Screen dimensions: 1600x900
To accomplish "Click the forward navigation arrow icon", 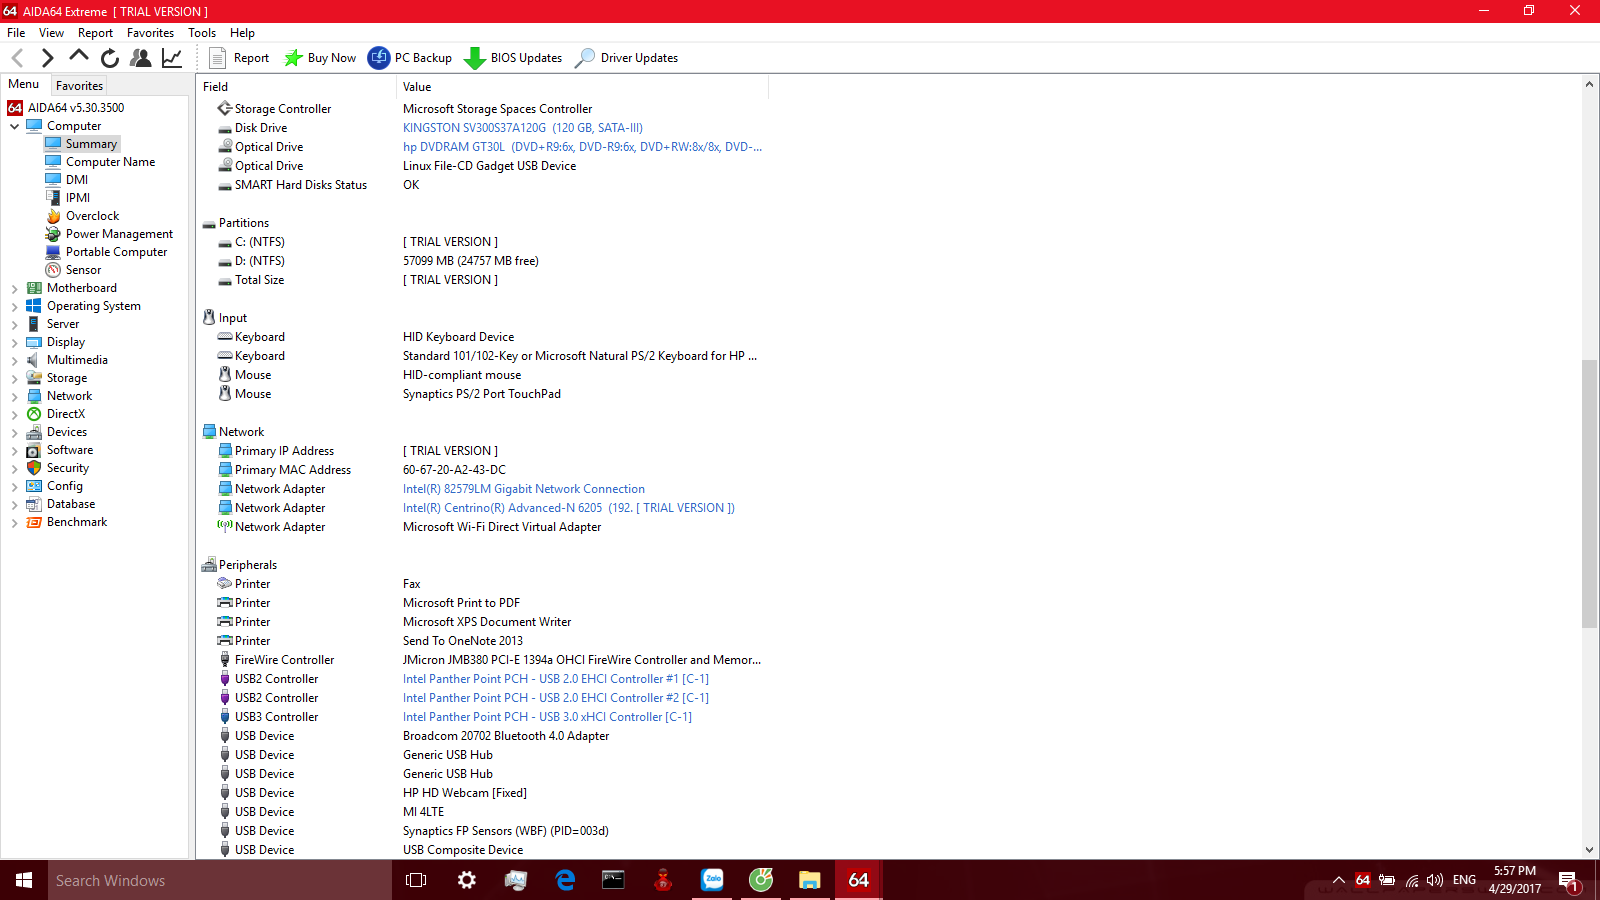I will [x=47, y=58].
